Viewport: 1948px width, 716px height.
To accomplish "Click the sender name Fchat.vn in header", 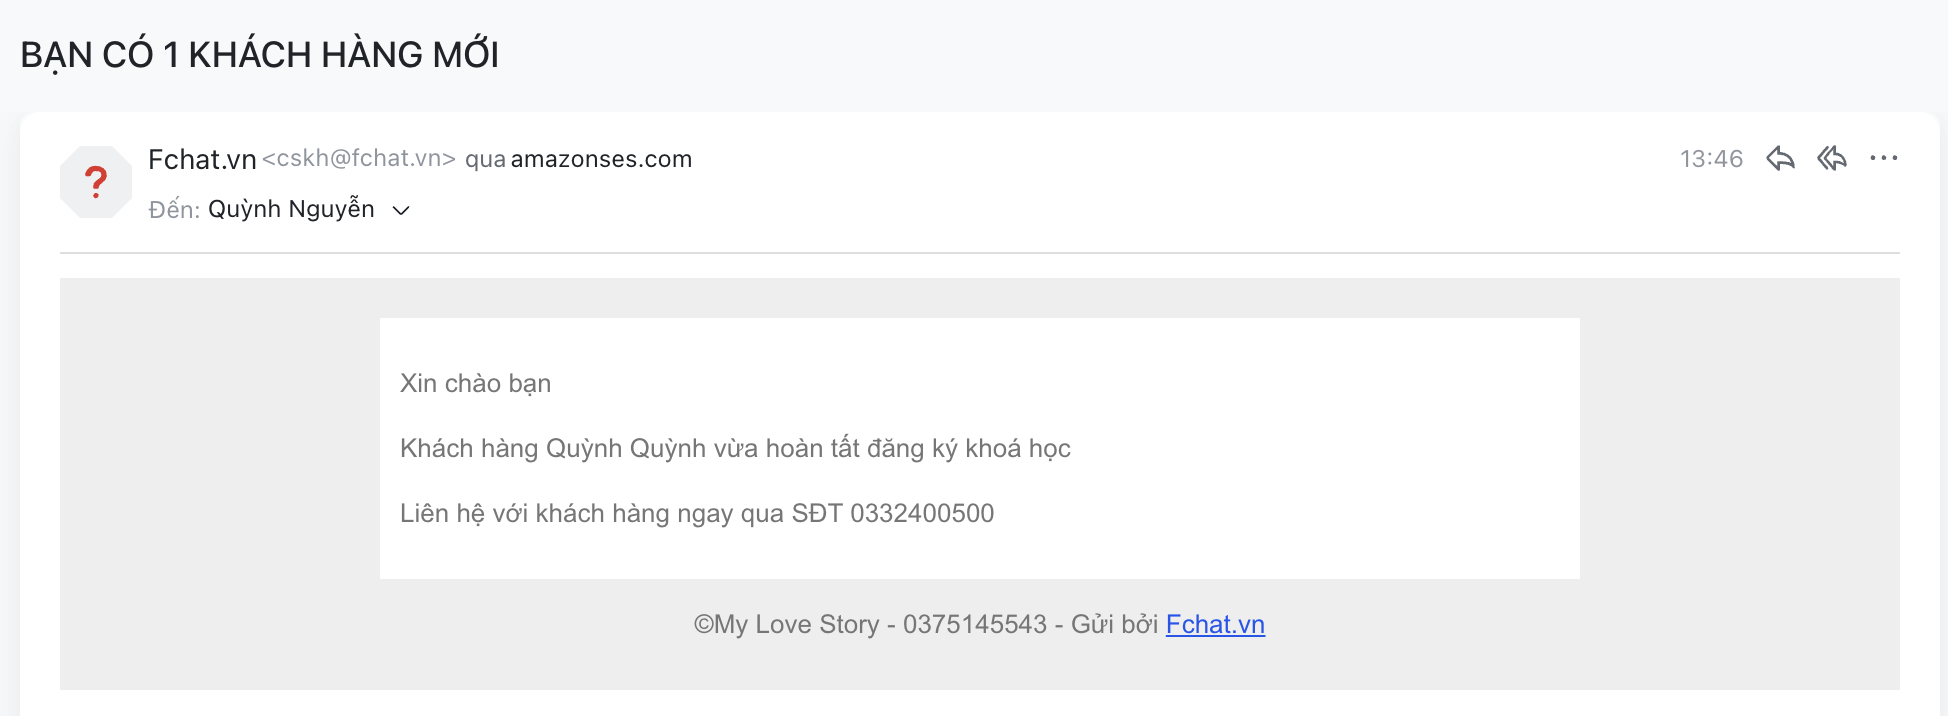I will pos(202,159).
